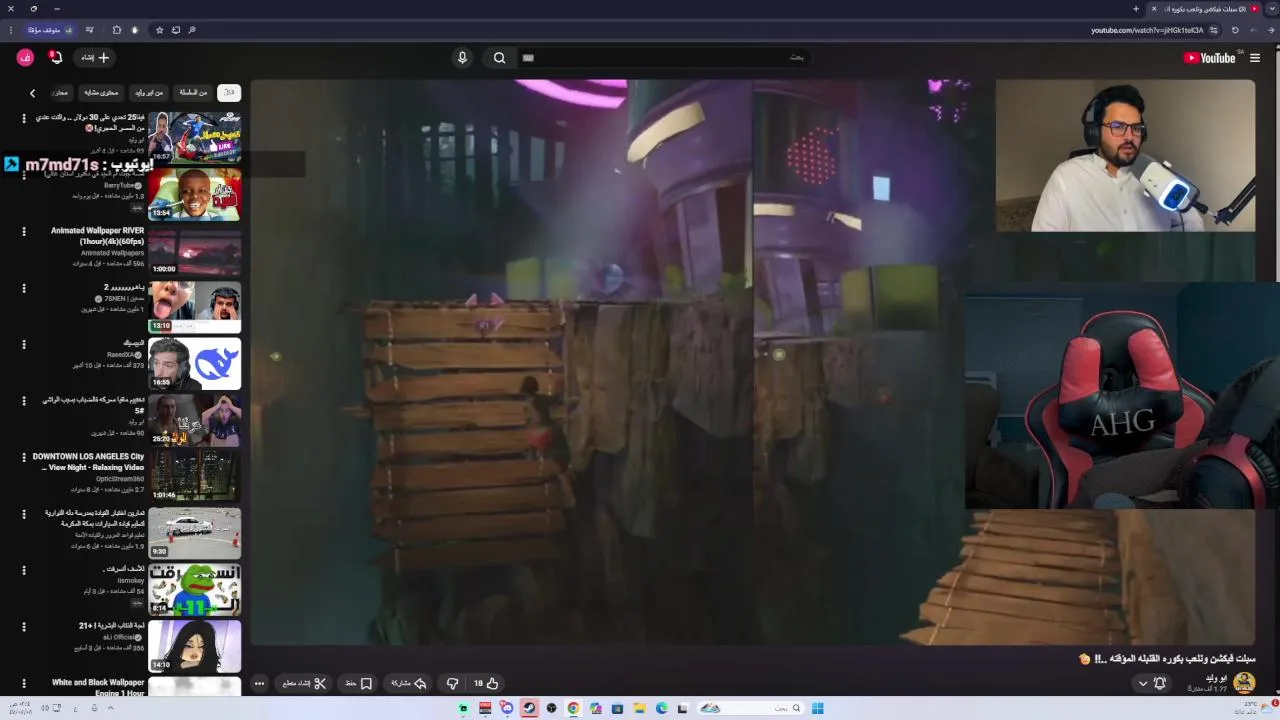Viewport: 1280px width, 720px height.
Task: Open Google Chrome from the taskbar
Action: (x=573, y=708)
